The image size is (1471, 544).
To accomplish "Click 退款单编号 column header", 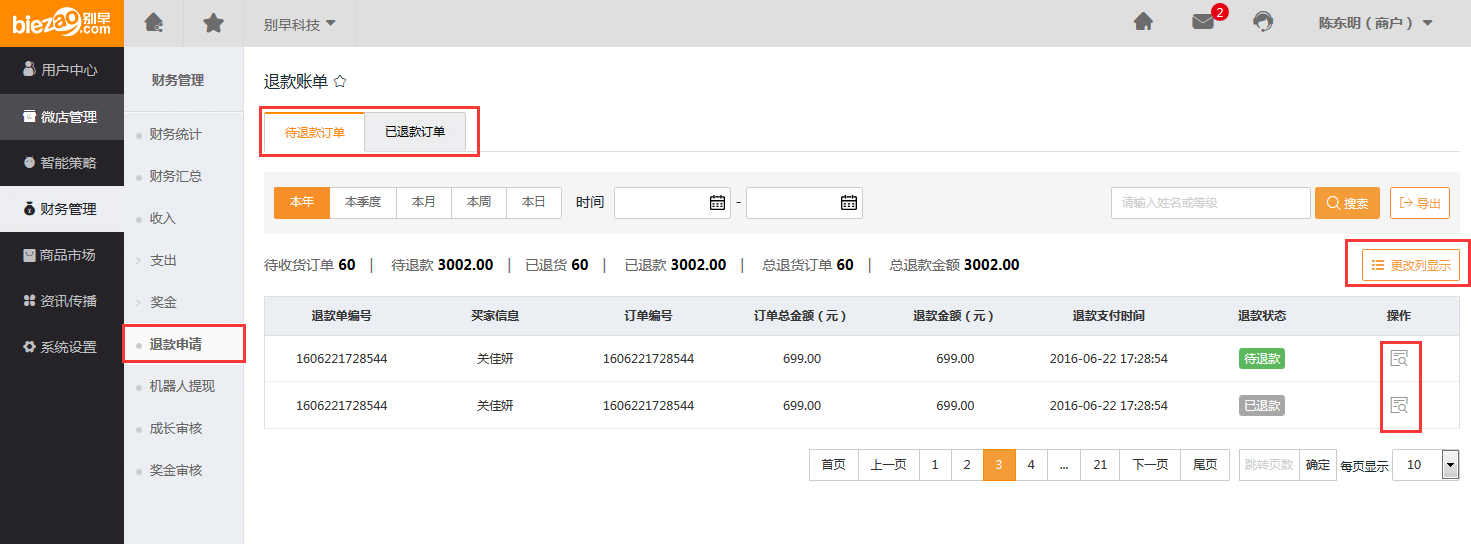I will pos(341,316).
